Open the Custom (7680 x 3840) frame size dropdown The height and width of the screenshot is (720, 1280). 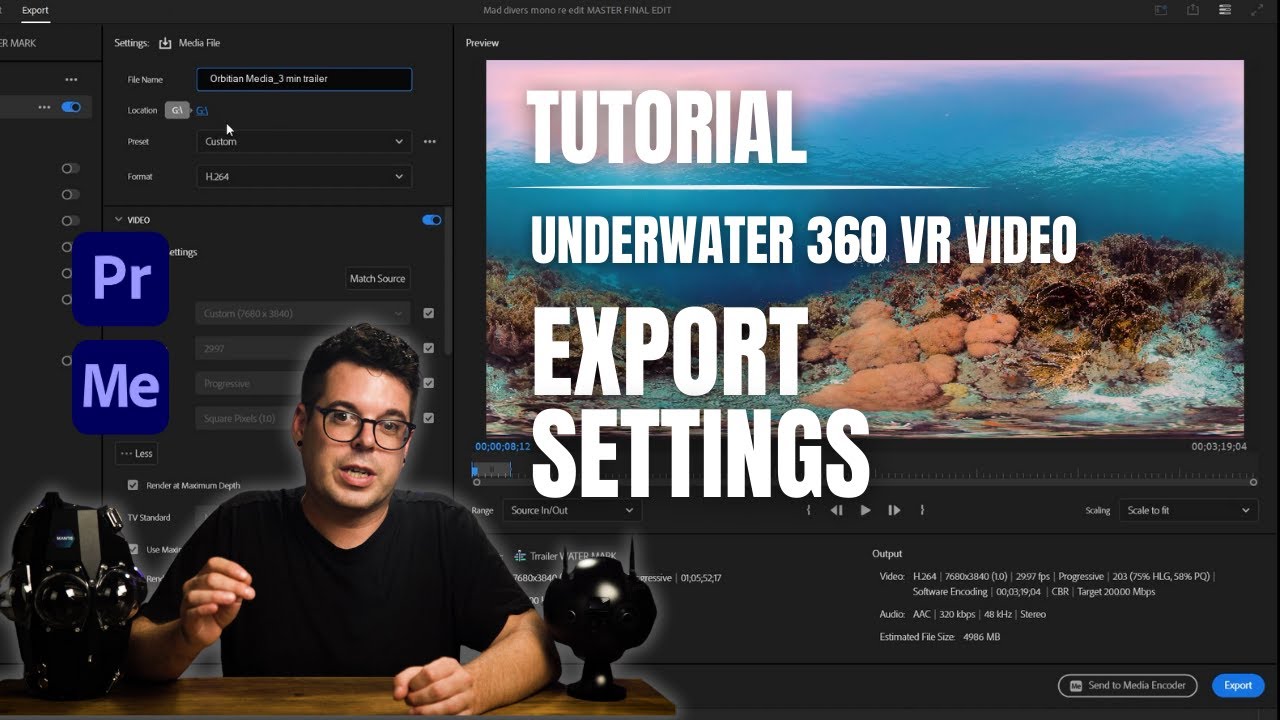(304, 314)
